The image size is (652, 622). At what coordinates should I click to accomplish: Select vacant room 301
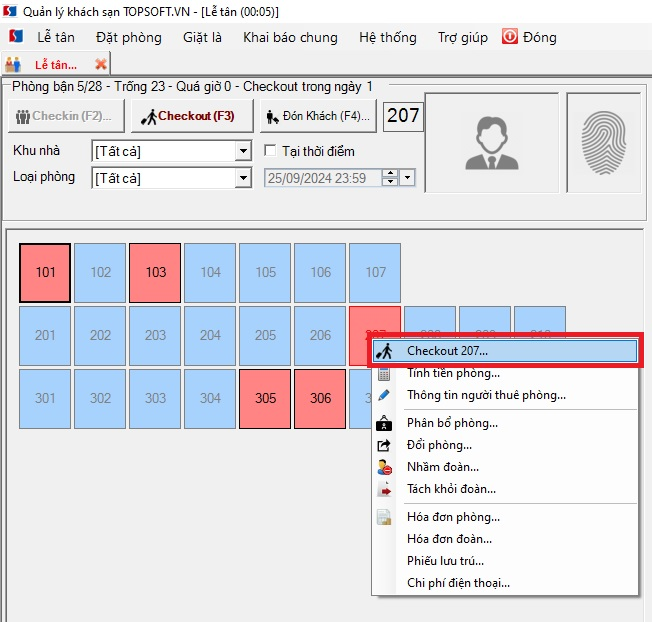45,399
